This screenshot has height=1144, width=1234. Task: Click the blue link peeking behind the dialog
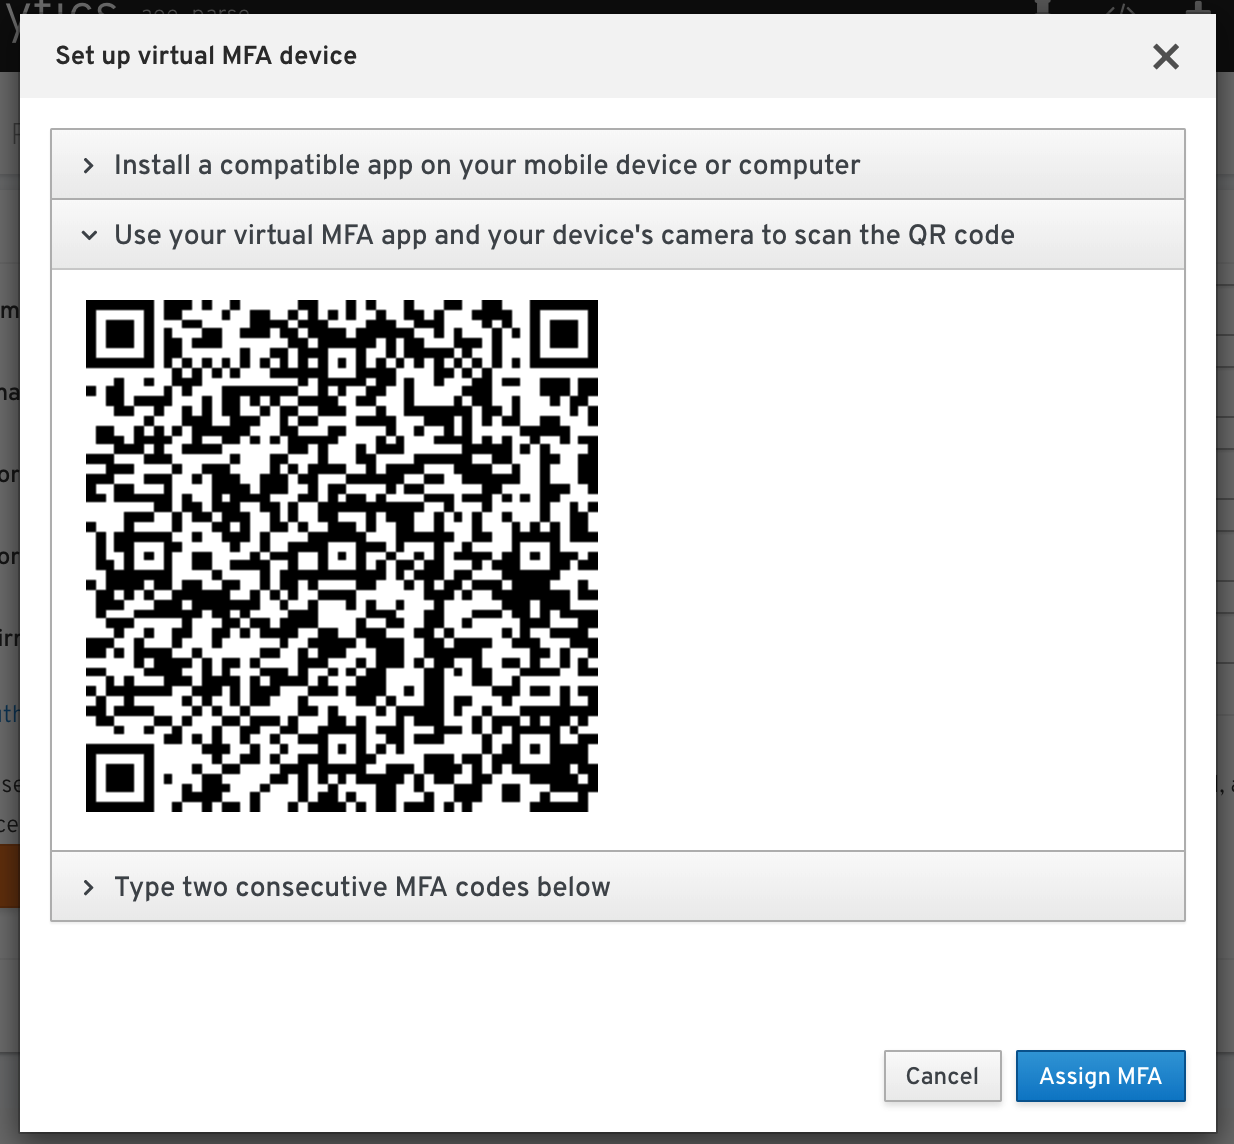[x=9, y=713]
